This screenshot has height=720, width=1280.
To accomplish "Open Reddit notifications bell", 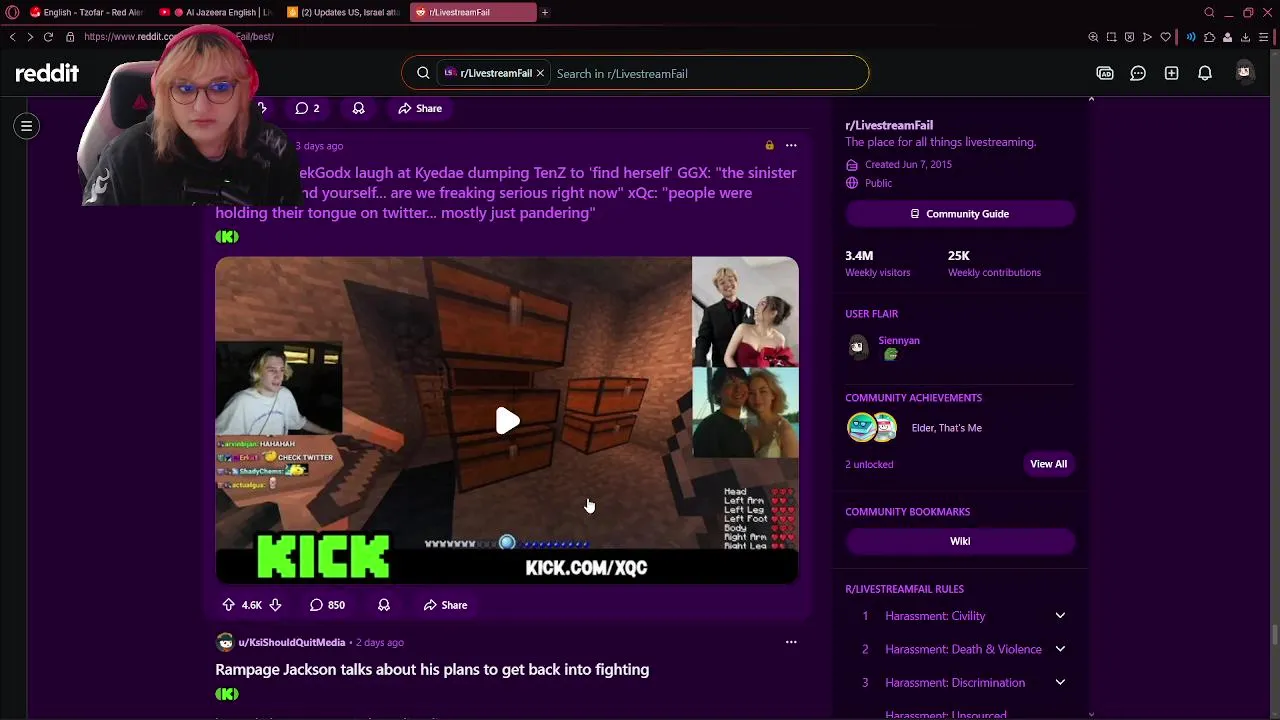I will [x=1205, y=73].
